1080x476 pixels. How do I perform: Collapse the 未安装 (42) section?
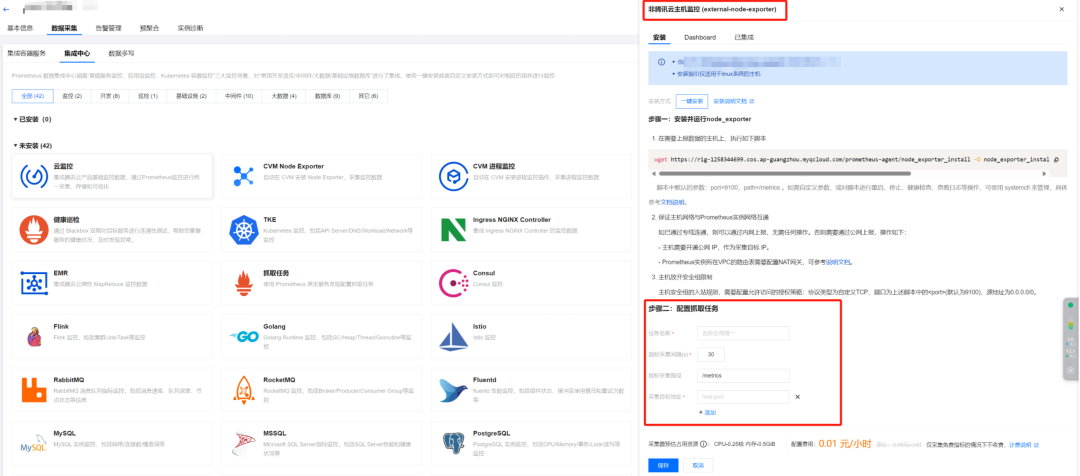click(x=16, y=145)
